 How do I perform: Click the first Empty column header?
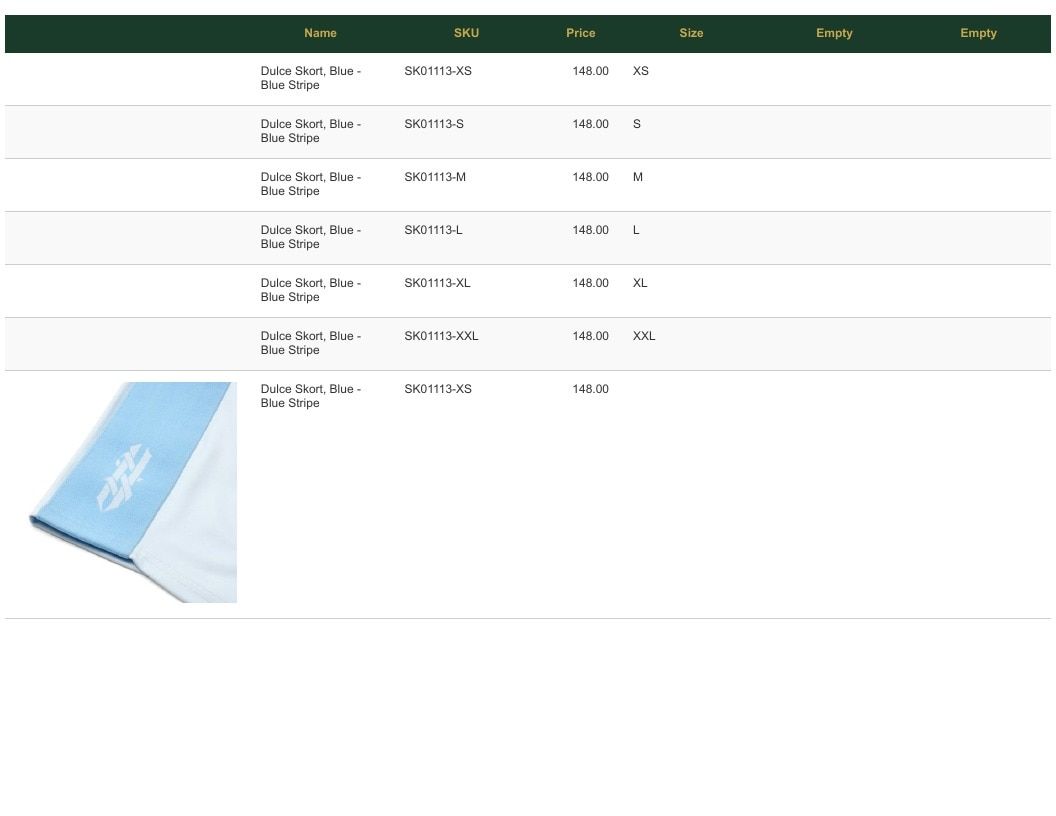[x=834, y=33]
